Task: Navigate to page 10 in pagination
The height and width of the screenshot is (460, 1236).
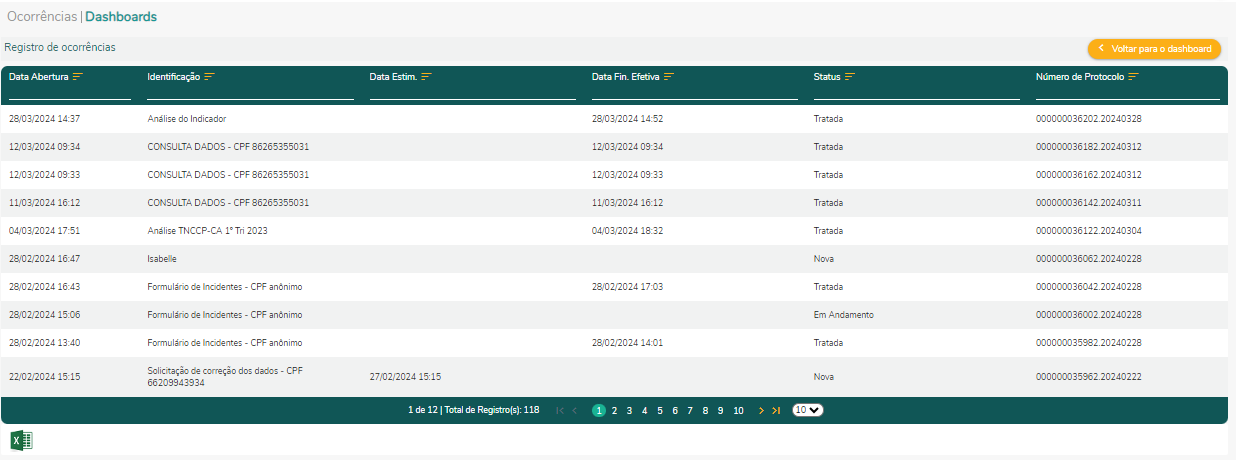Action: click(738, 411)
